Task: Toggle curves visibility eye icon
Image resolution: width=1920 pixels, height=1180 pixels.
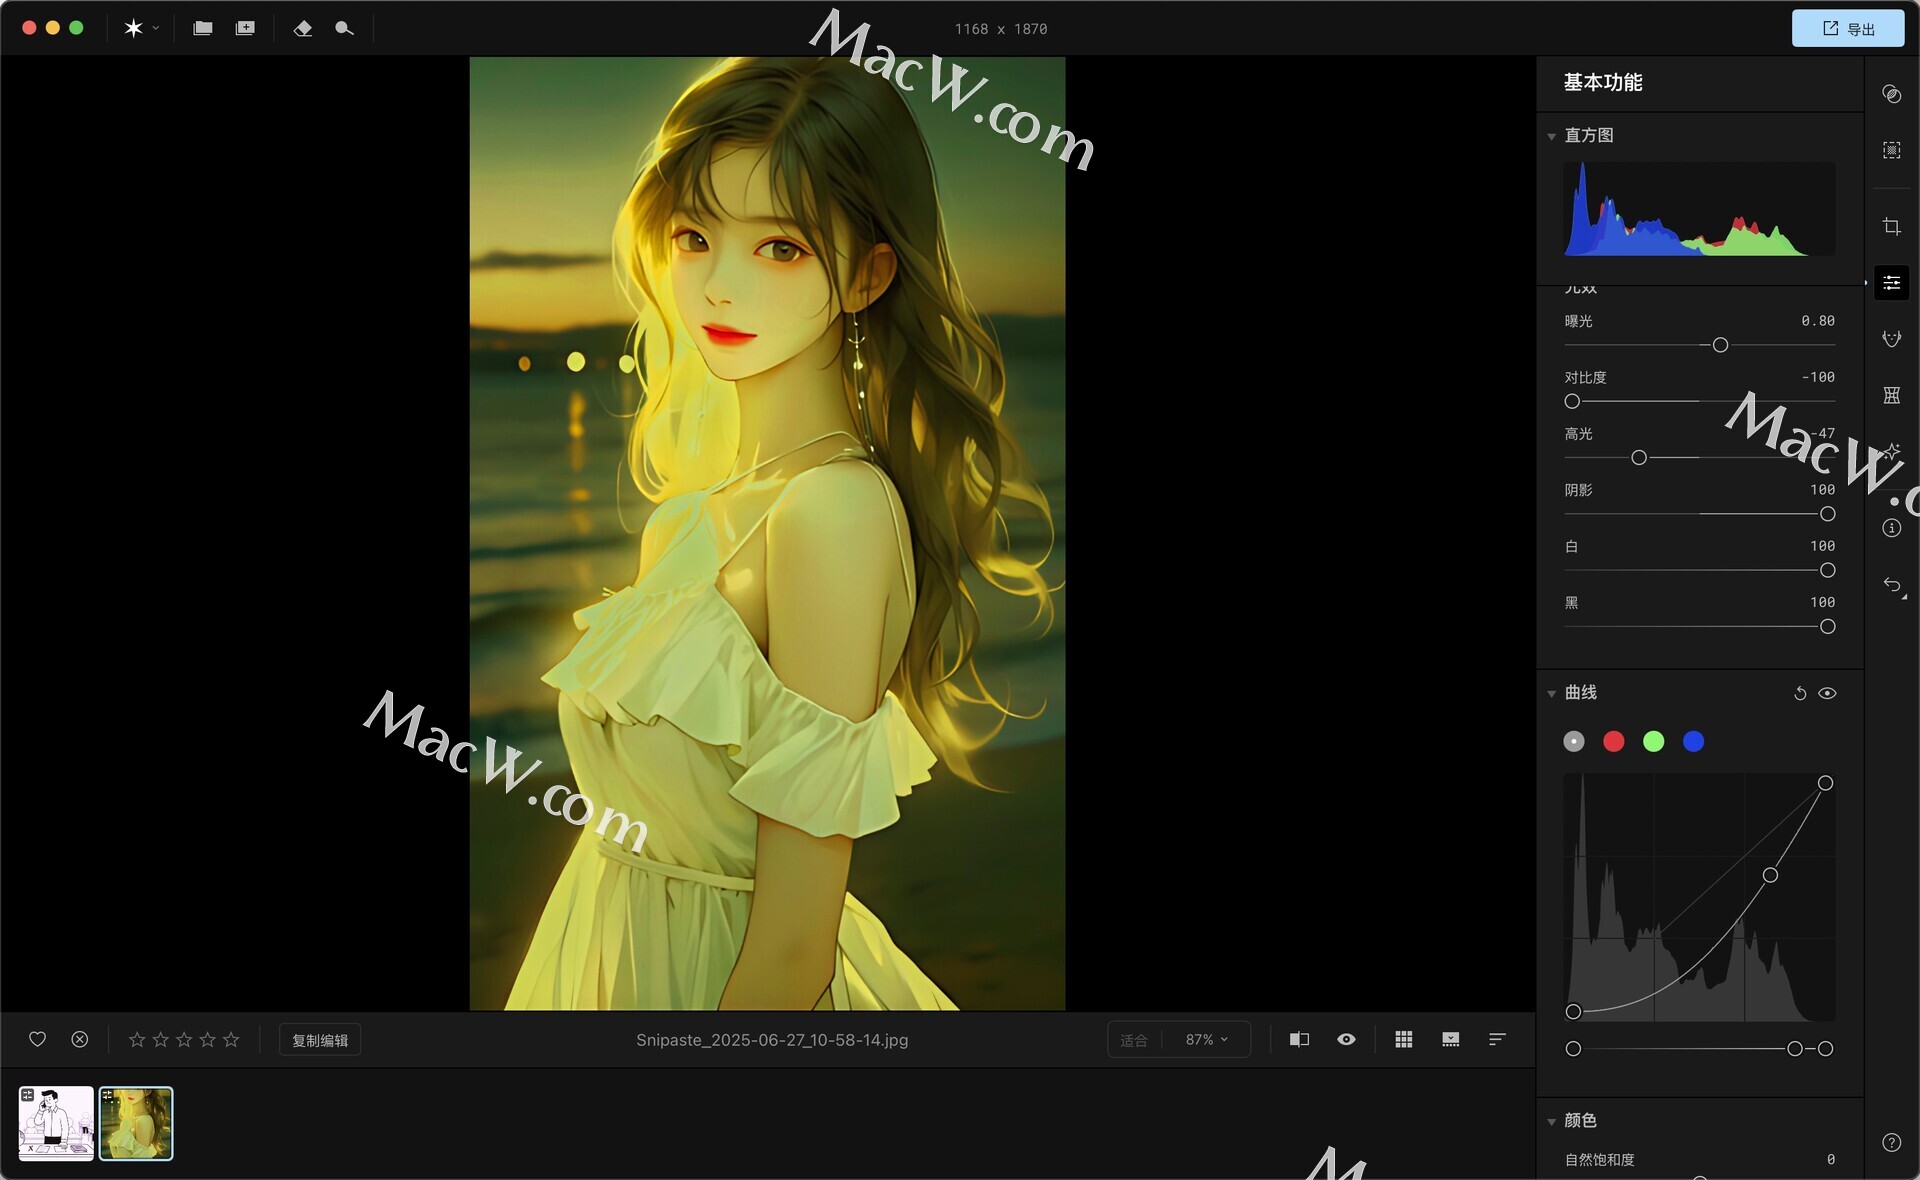Action: (1827, 693)
